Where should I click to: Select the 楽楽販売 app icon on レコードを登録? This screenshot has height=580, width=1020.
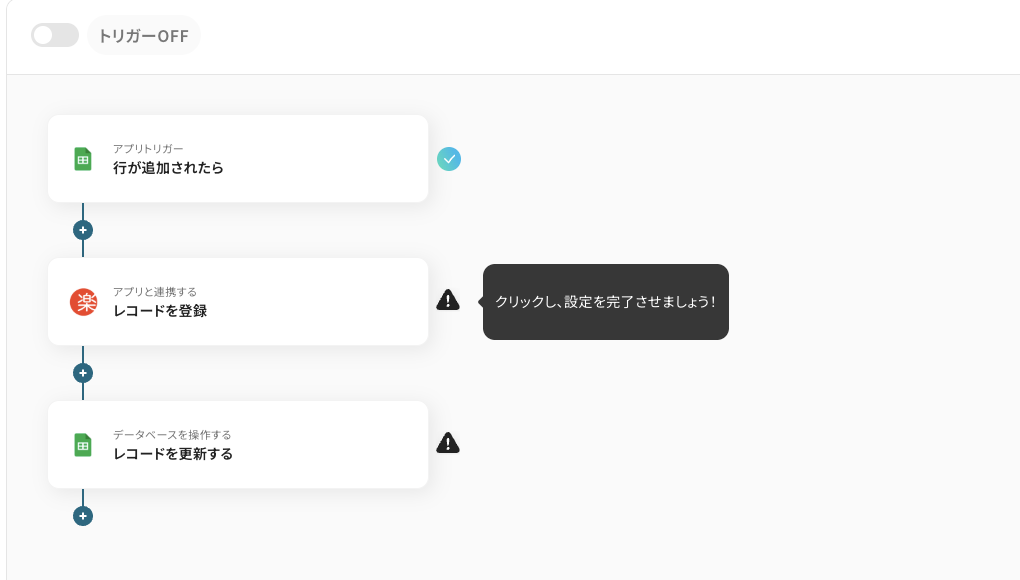coord(83,301)
